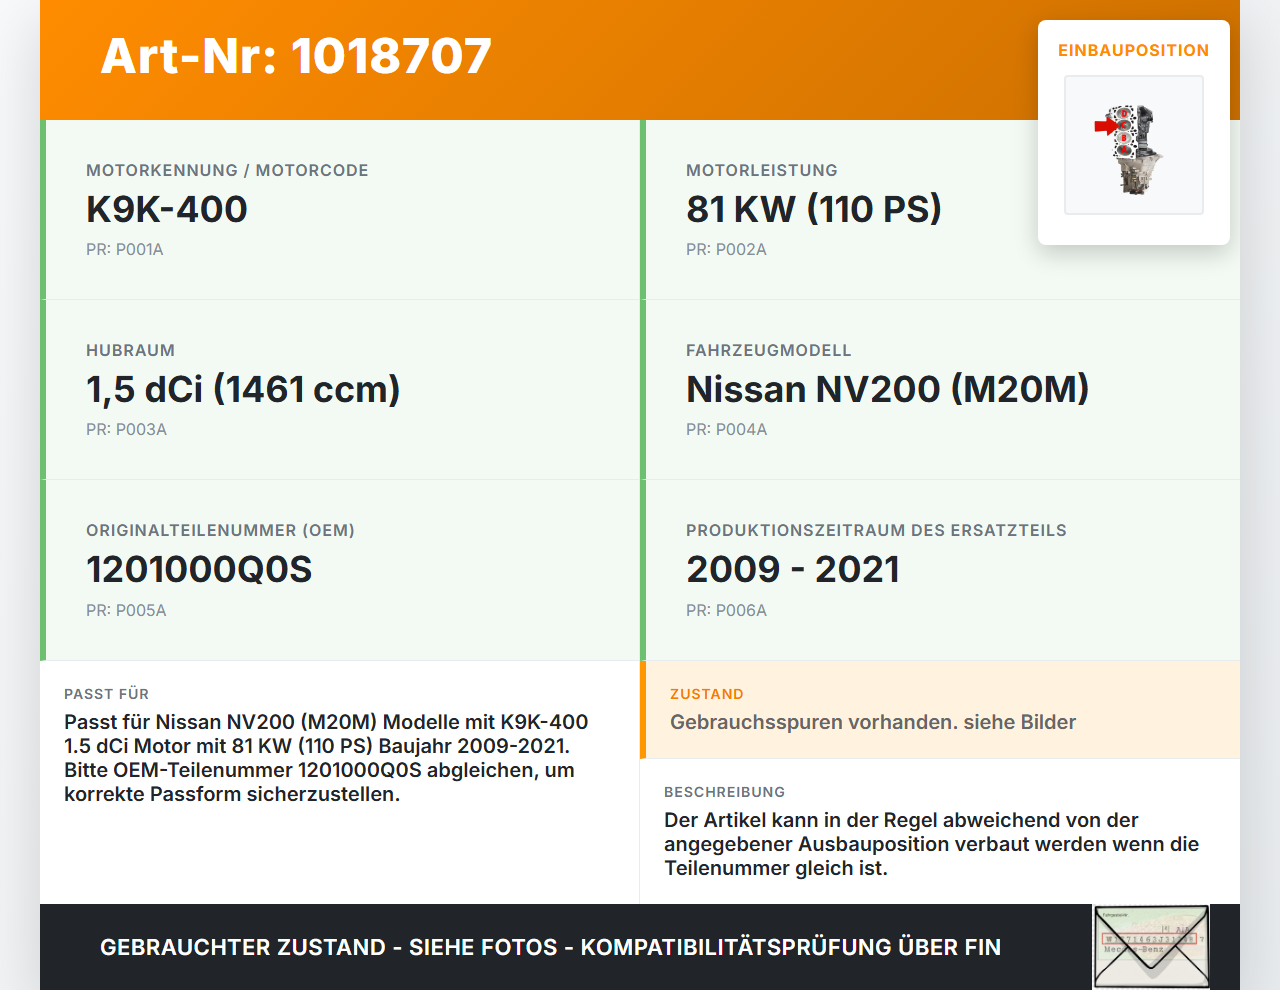Click the 'Passt für Nissan NV200' compatibility paragraph
Screen dimensions: 1280x990
pos(326,758)
